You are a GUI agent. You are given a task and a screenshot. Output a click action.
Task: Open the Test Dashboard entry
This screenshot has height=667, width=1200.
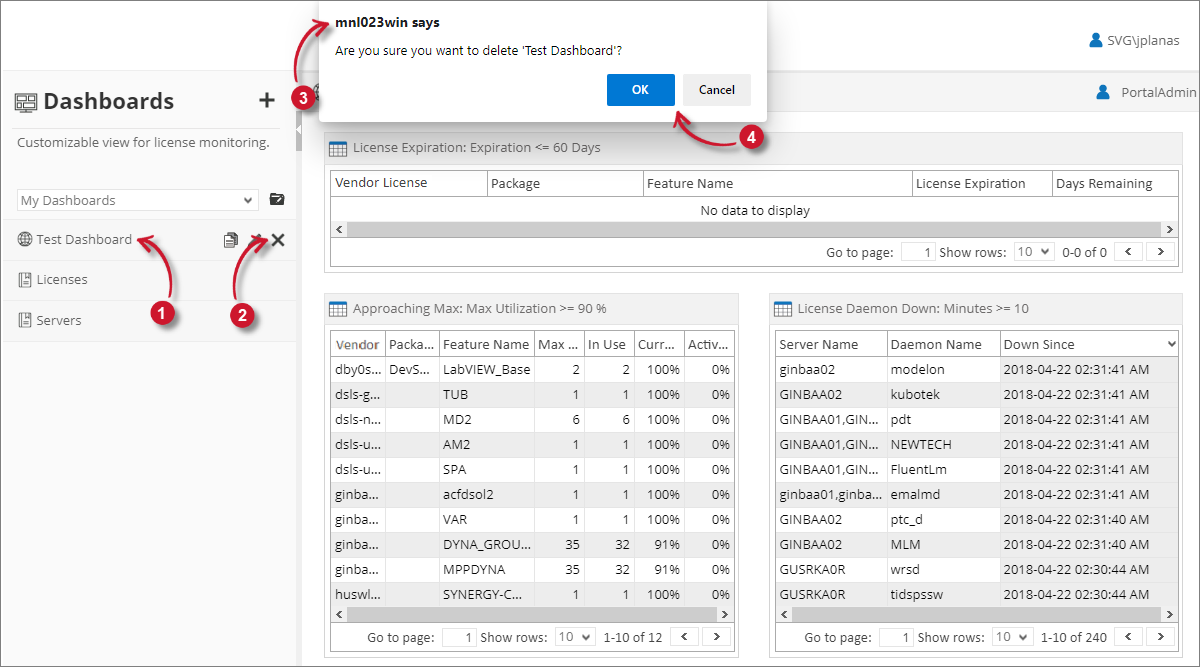click(84, 240)
